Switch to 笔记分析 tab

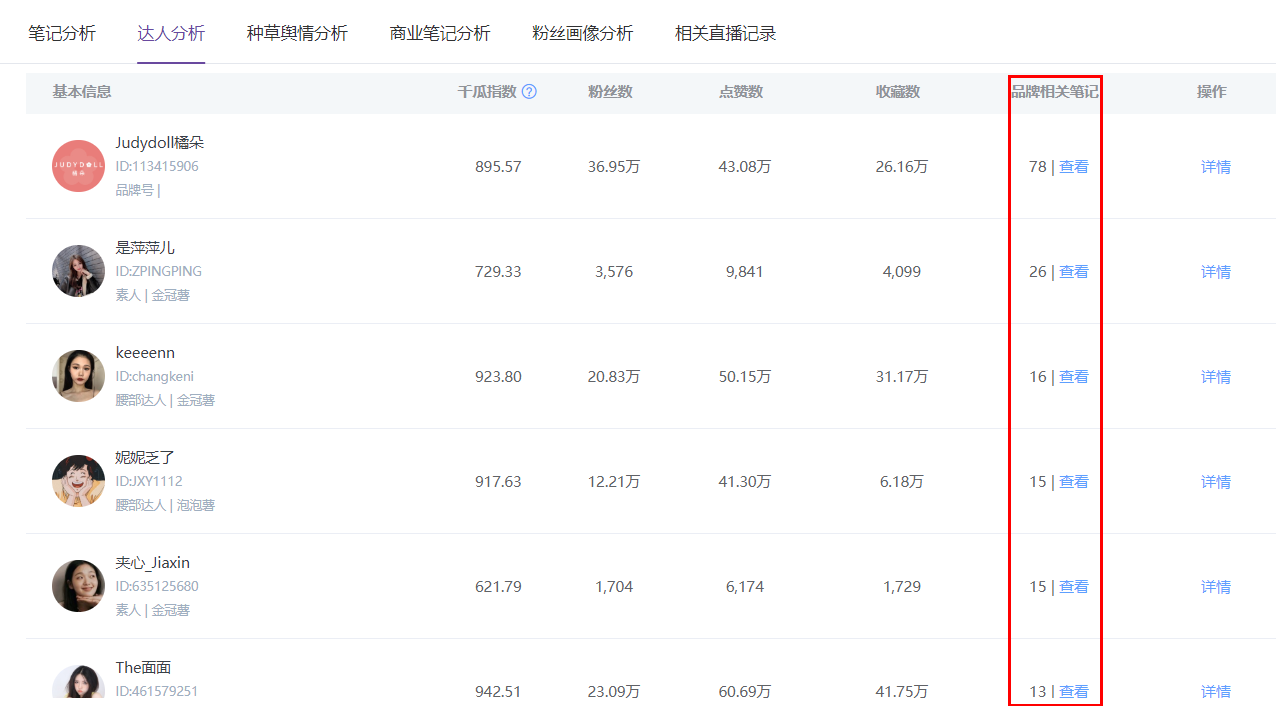point(62,33)
